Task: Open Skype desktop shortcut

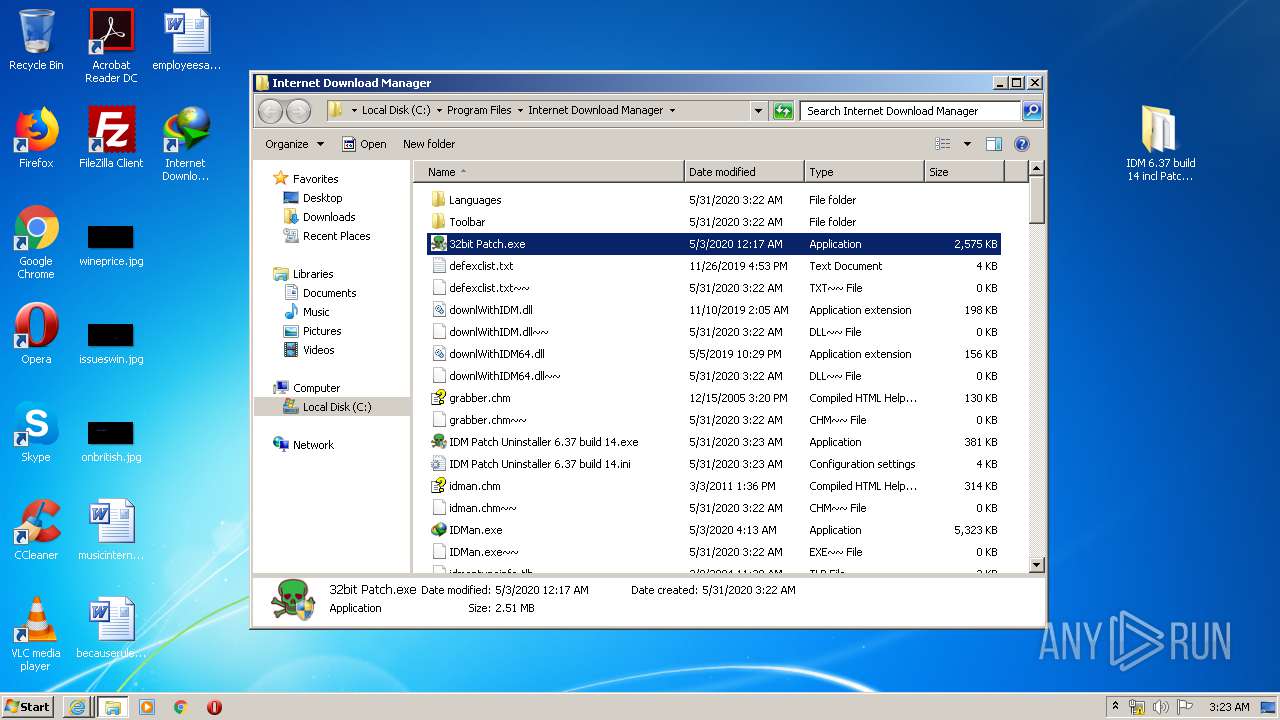Action: click(x=36, y=432)
